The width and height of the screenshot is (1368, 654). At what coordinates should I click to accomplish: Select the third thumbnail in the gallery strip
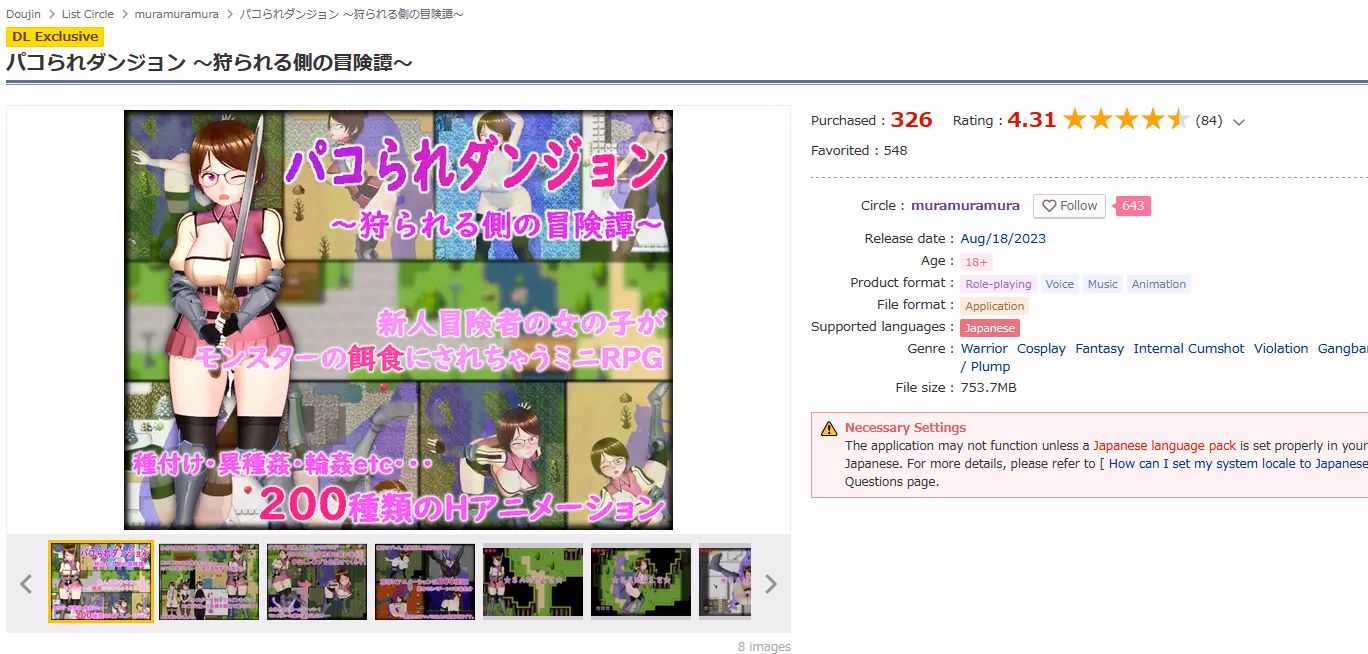pyautogui.click(x=317, y=582)
